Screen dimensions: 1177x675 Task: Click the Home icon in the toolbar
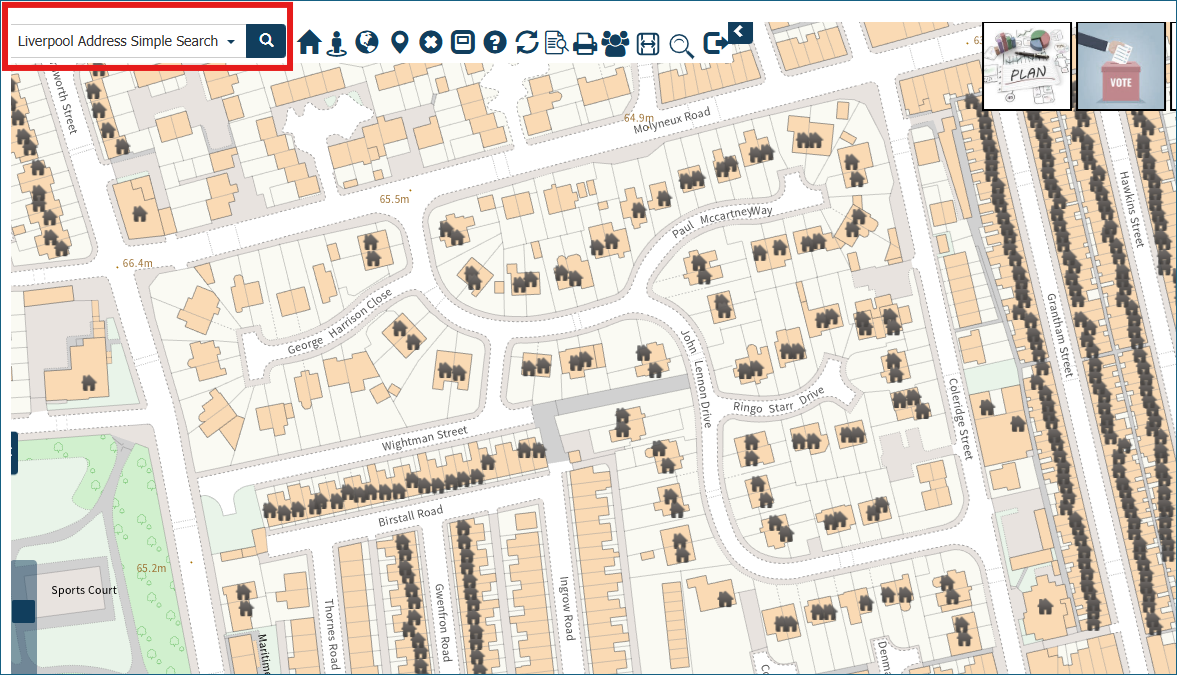(309, 42)
